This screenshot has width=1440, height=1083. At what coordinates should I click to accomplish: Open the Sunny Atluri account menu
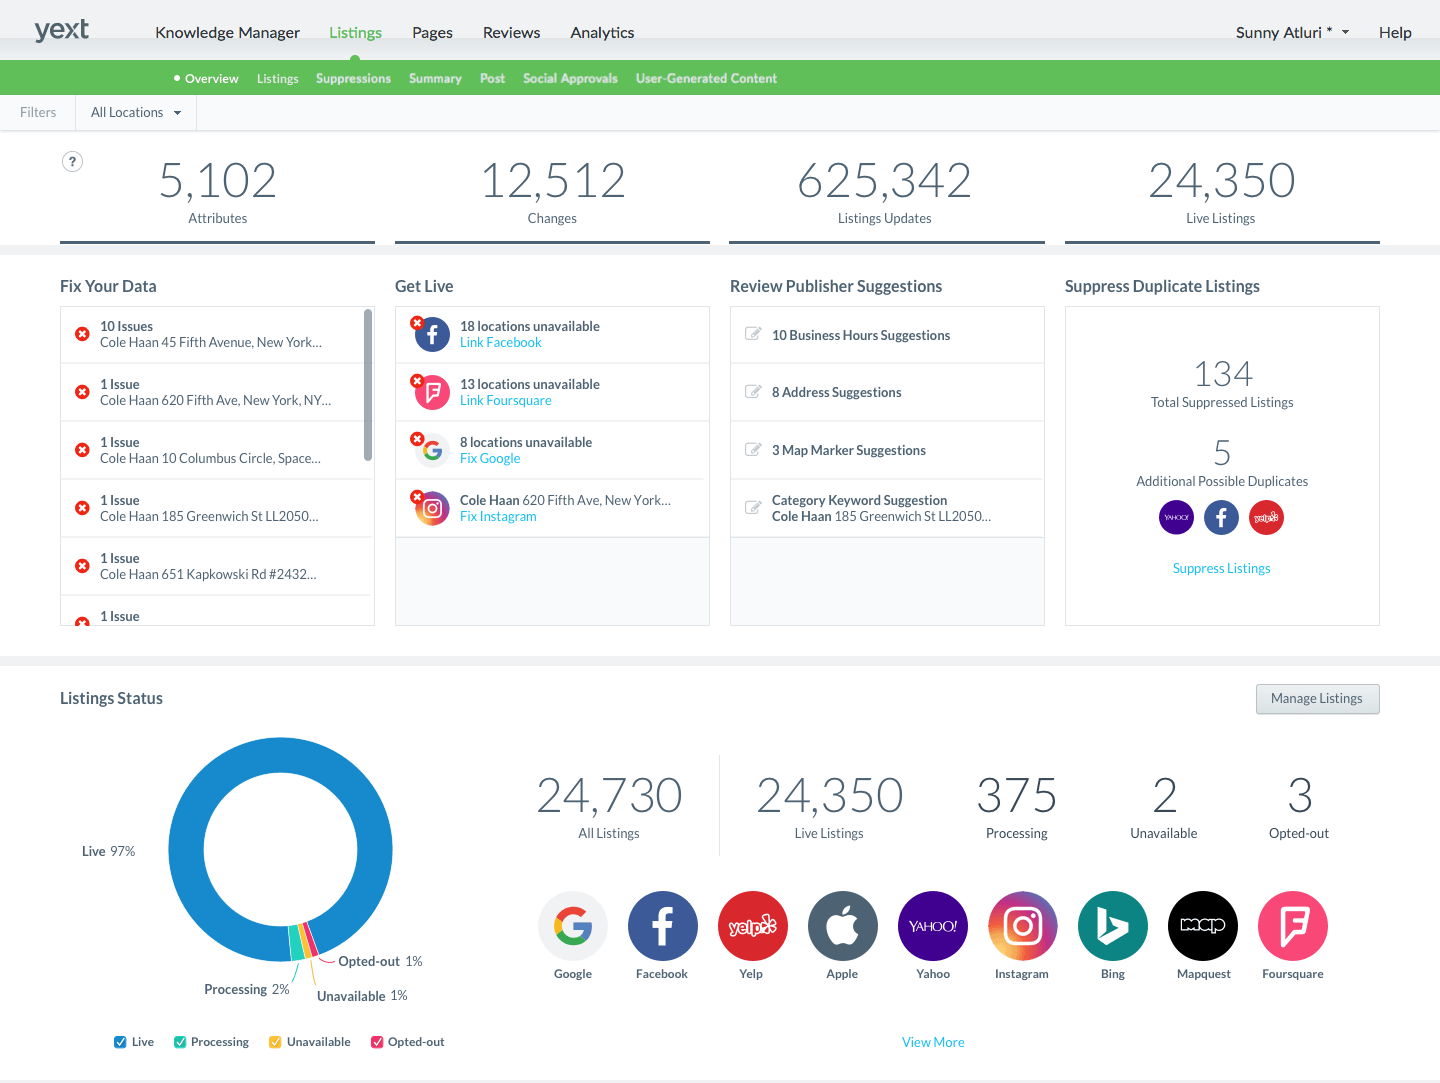[1291, 33]
